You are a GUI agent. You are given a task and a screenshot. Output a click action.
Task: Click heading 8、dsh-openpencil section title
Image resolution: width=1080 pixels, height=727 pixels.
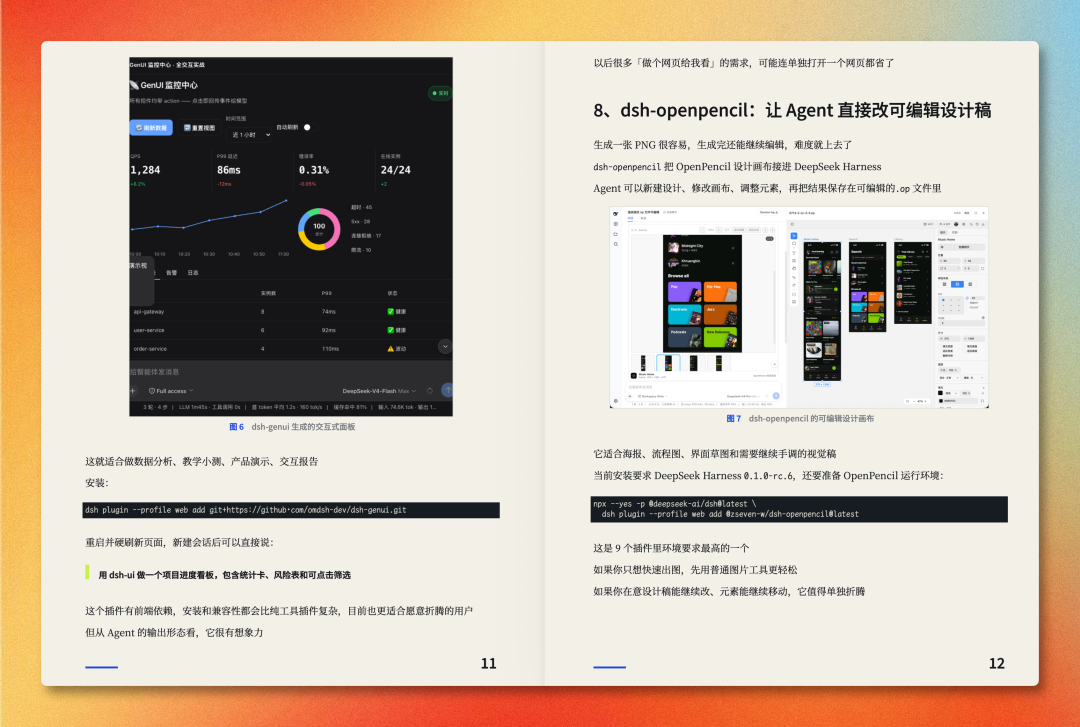(792, 110)
